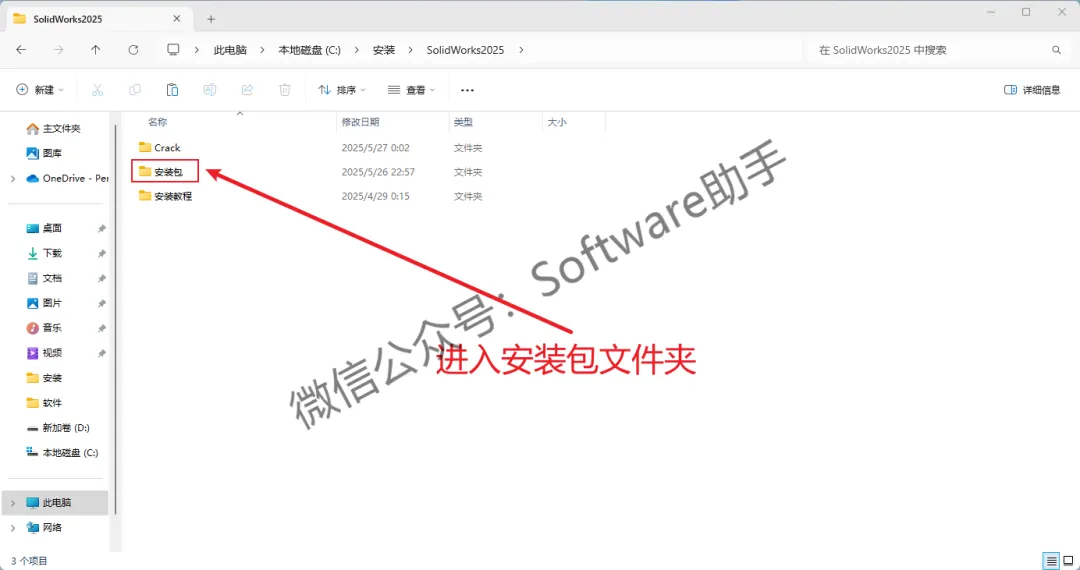Click the forward navigation arrow
Image resolution: width=1080 pixels, height=570 pixels.
tap(59, 50)
